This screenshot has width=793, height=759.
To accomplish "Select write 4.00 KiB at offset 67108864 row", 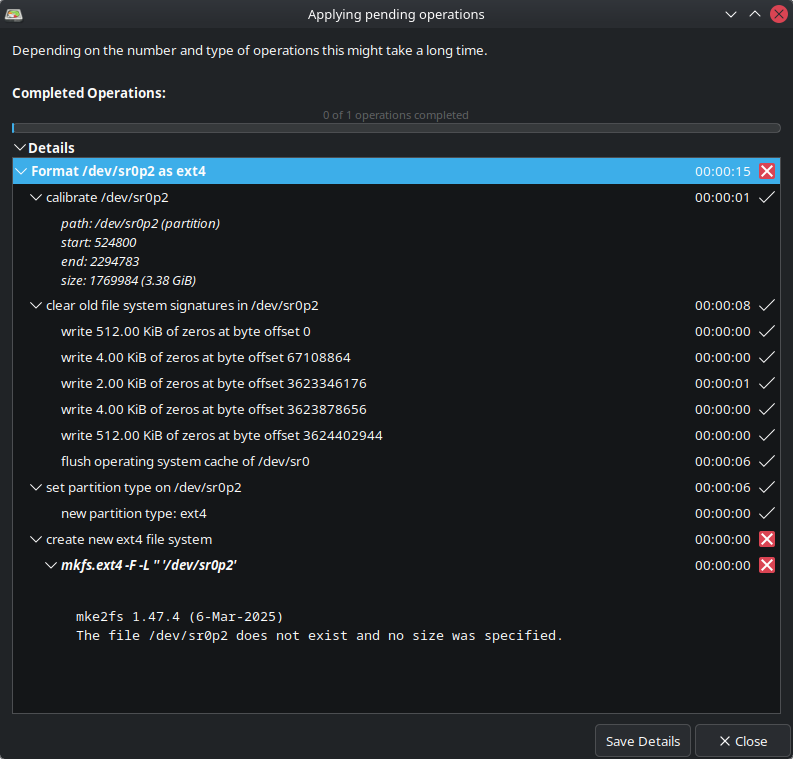I will 396,358.
